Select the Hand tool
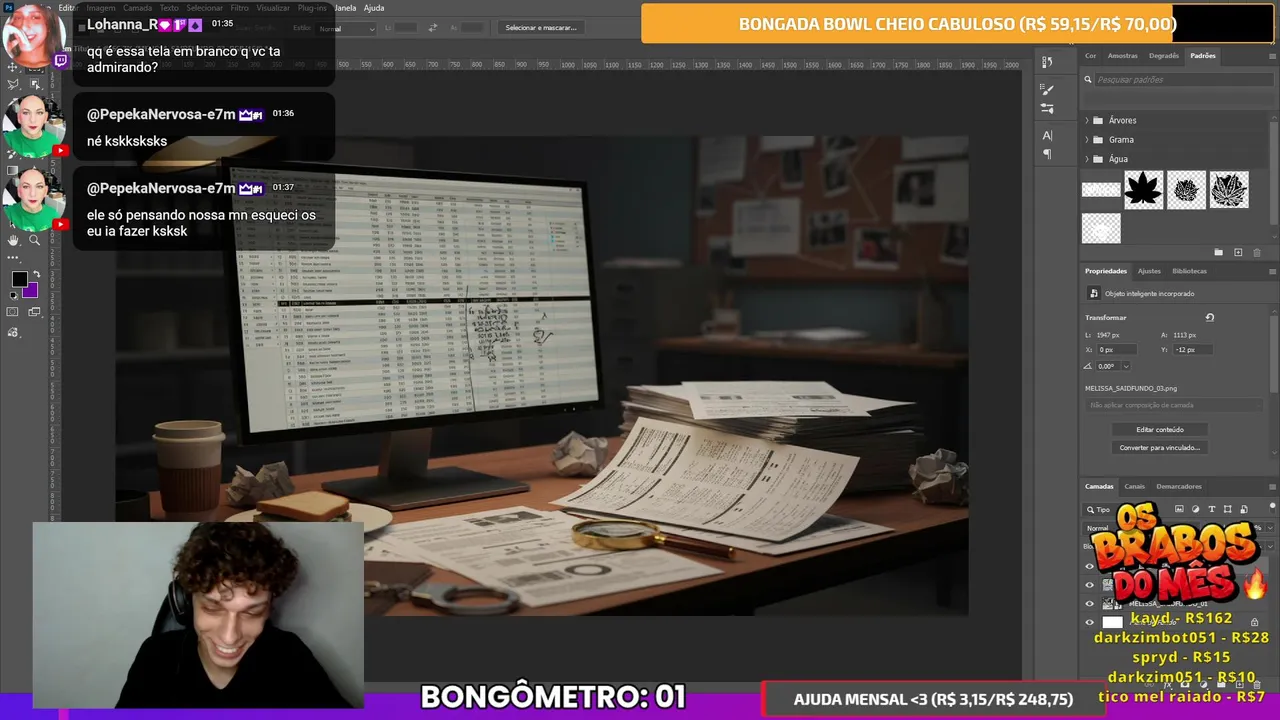 pyautogui.click(x=14, y=240)
